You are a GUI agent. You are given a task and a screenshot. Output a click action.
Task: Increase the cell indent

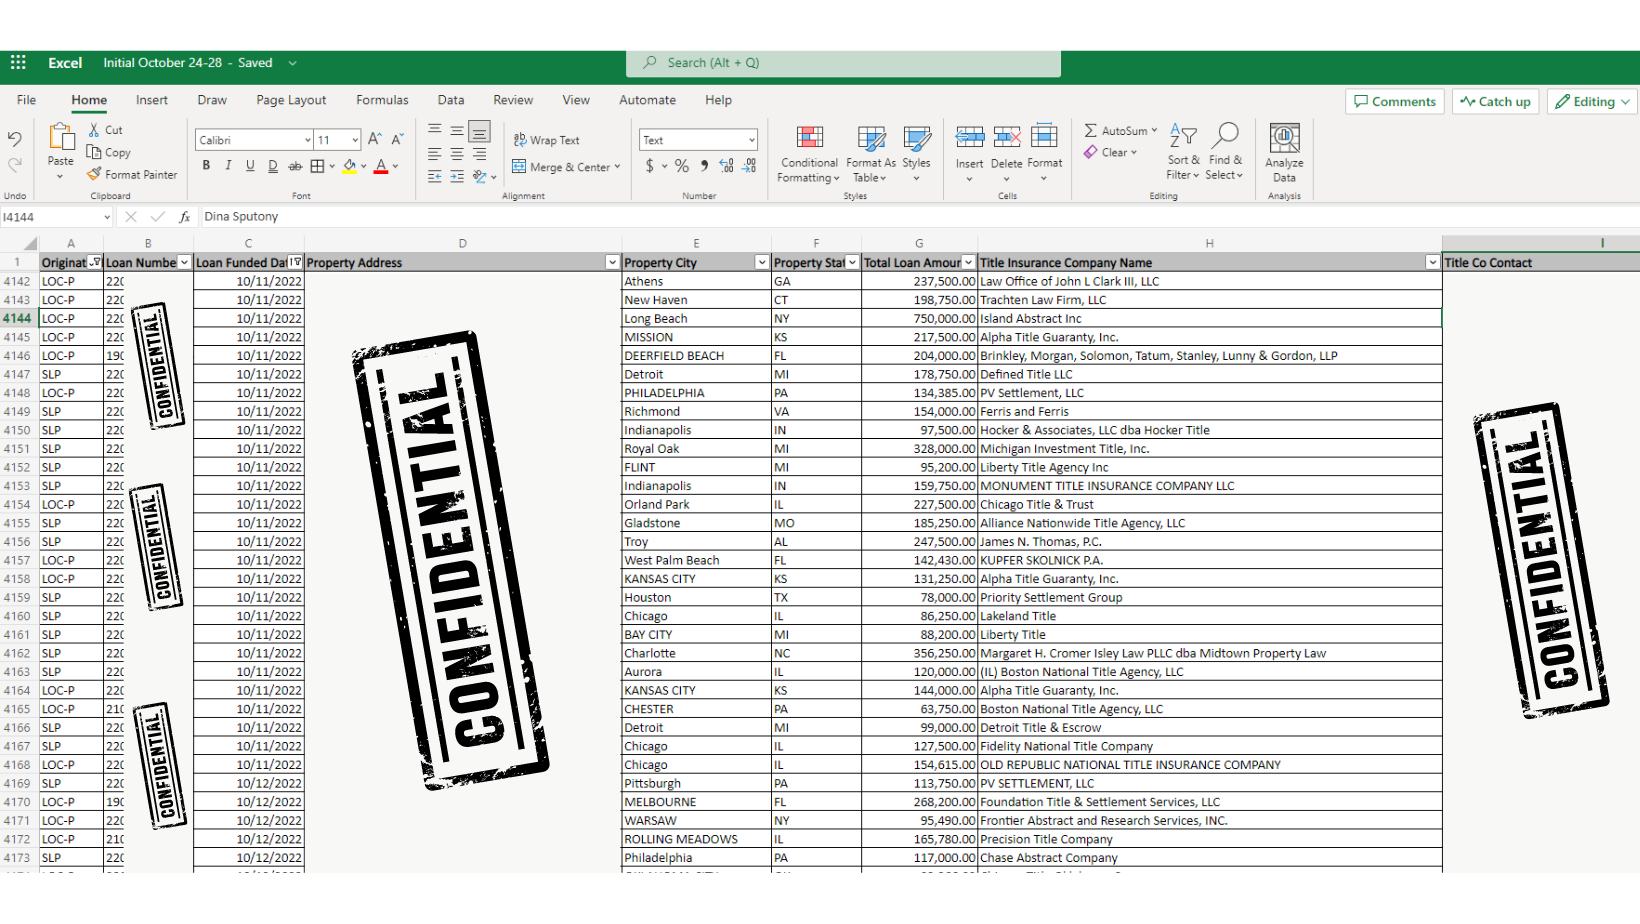point(457,177)
